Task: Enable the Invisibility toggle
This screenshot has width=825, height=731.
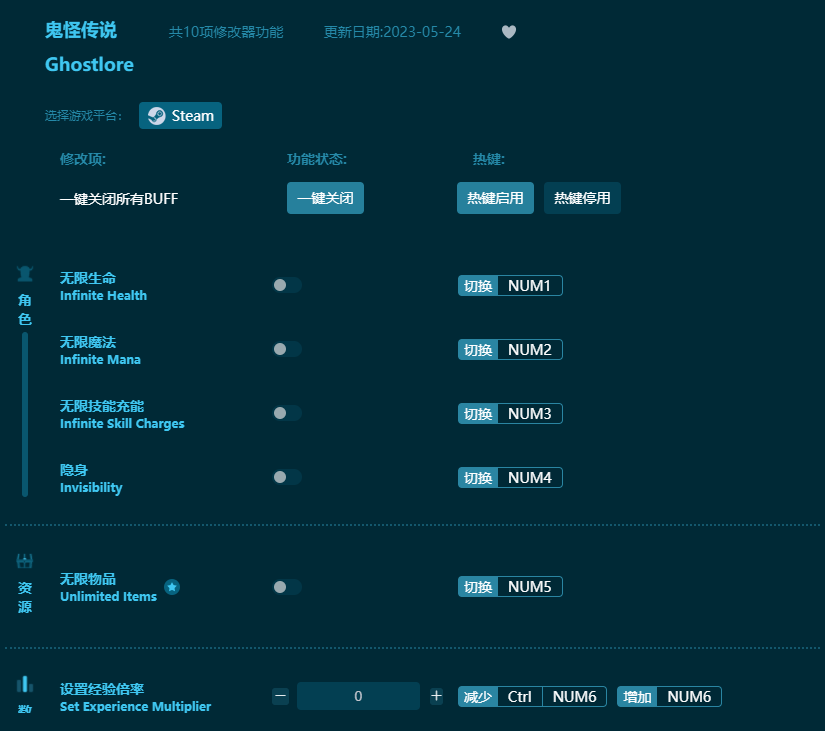Action: coord(287,477)
